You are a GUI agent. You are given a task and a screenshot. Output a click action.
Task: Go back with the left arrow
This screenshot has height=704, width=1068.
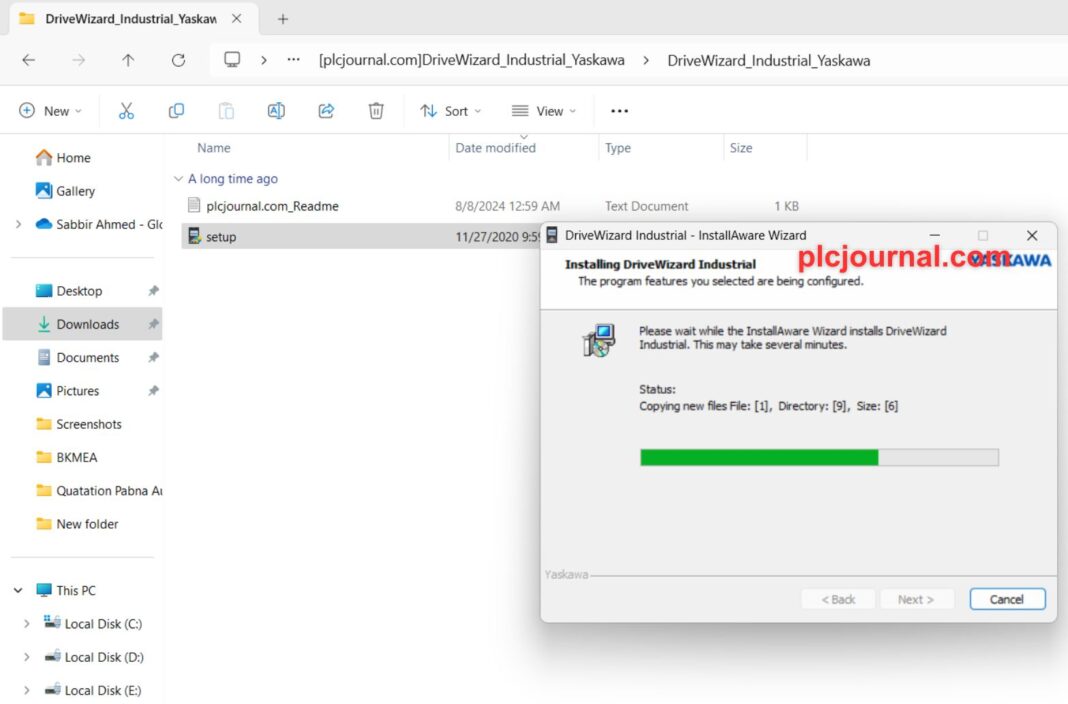click(29, 60)
